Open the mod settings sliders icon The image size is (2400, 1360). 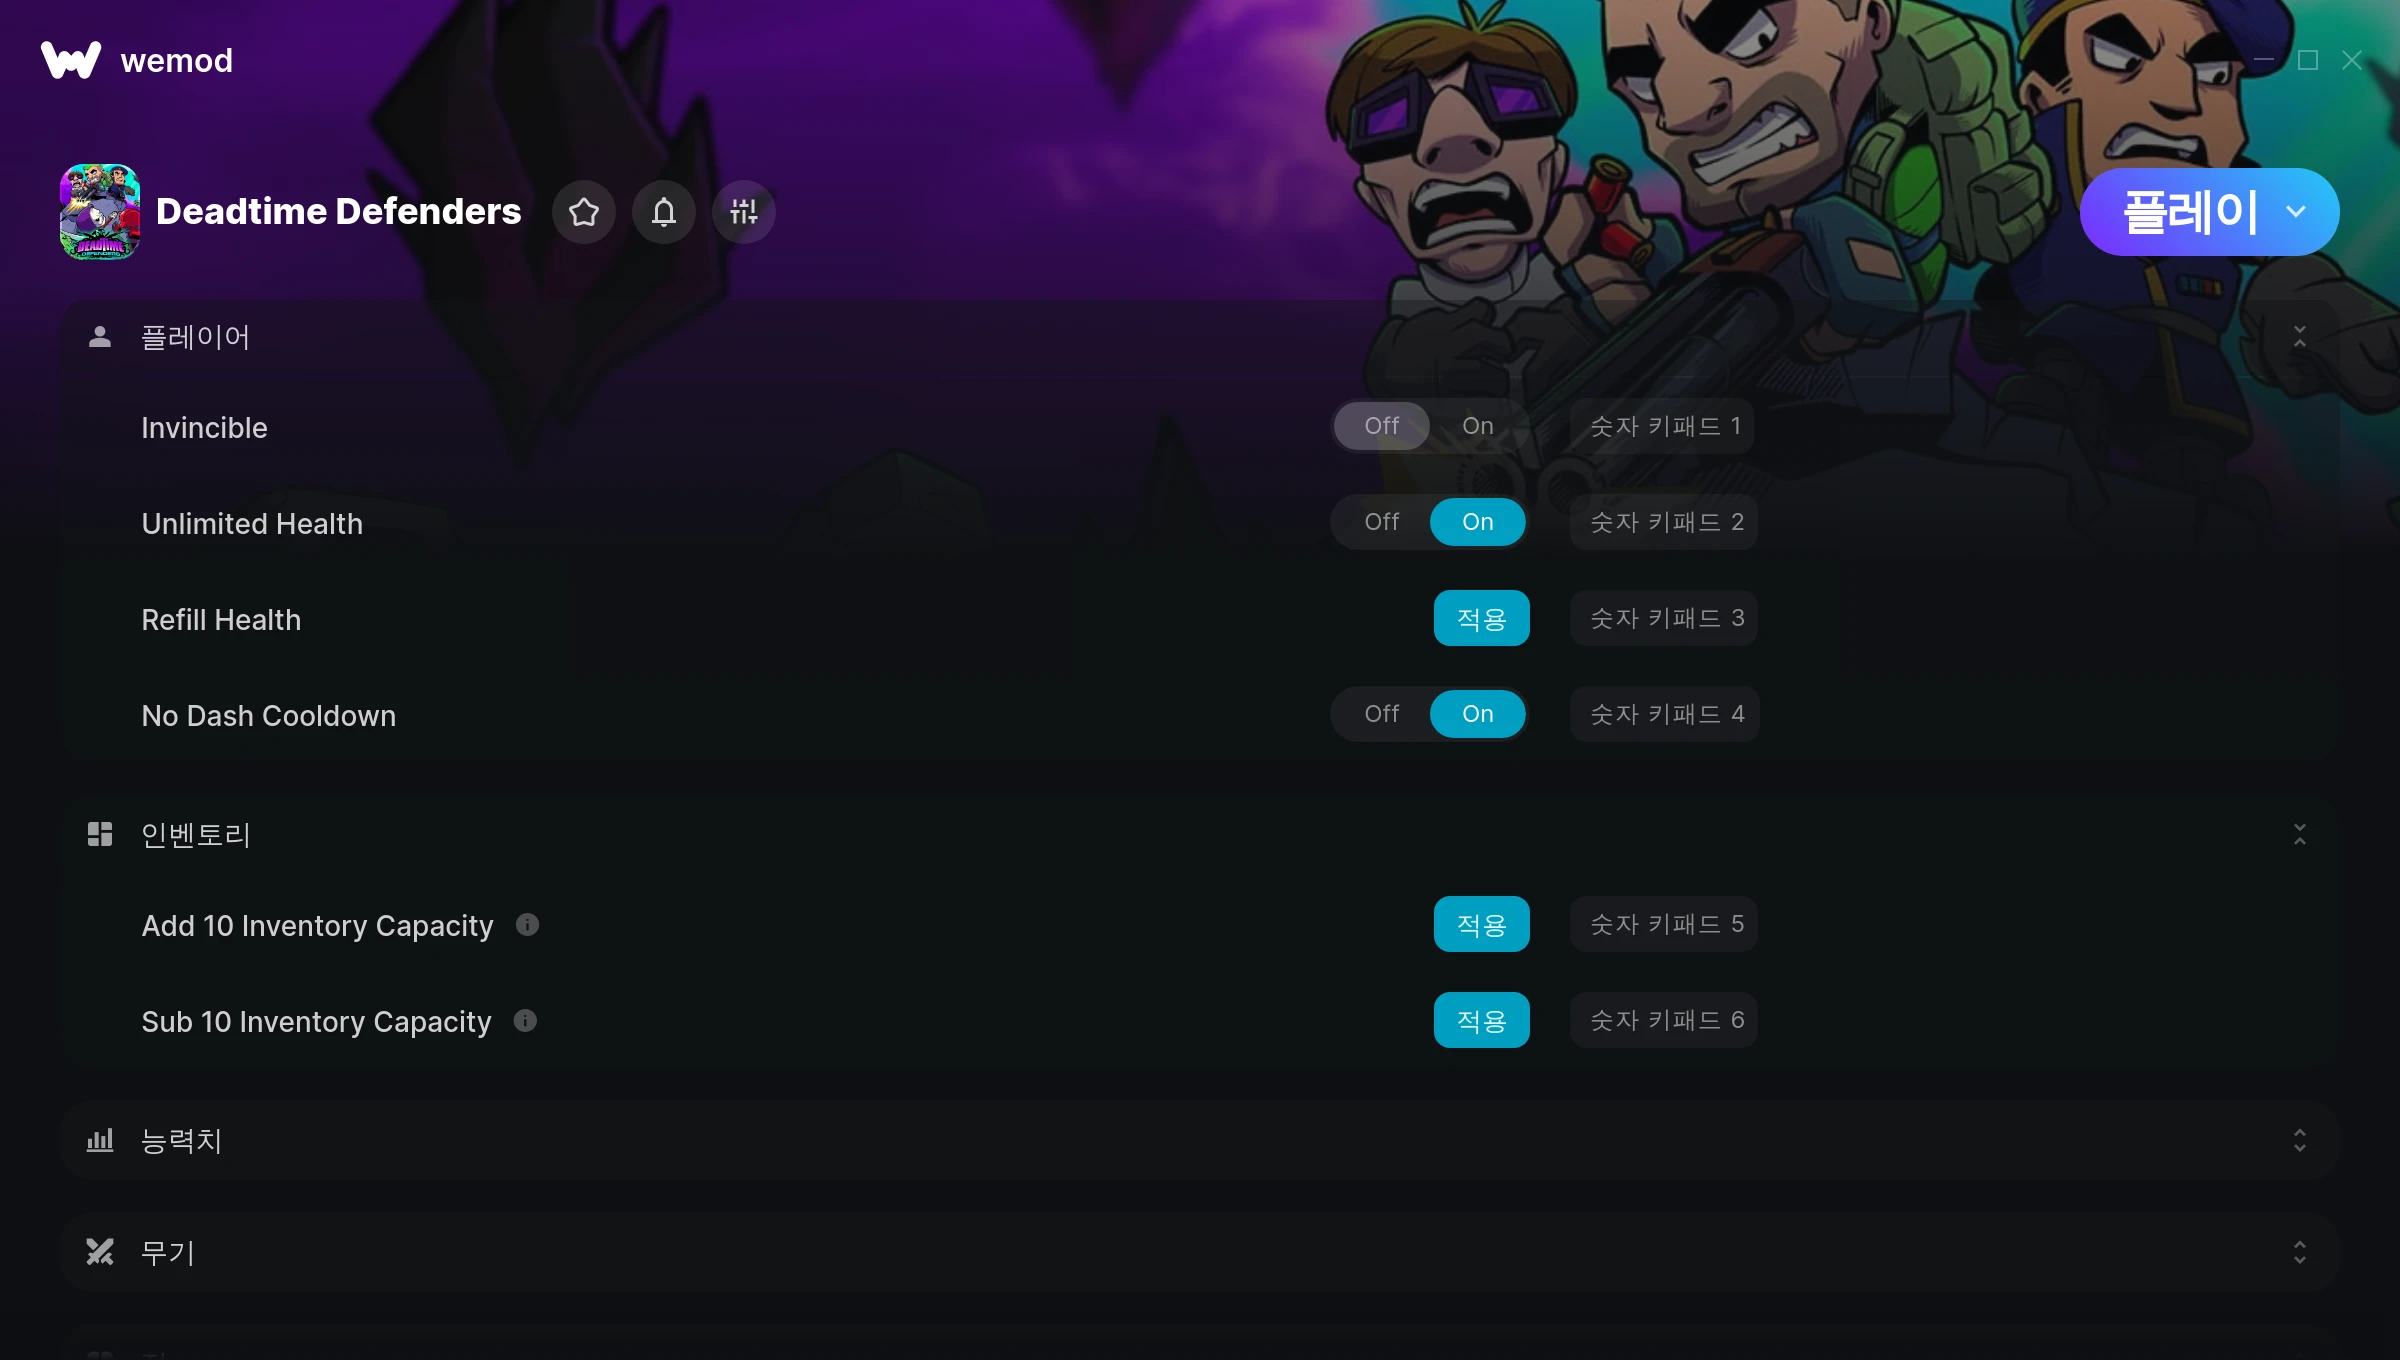[744, 212]
